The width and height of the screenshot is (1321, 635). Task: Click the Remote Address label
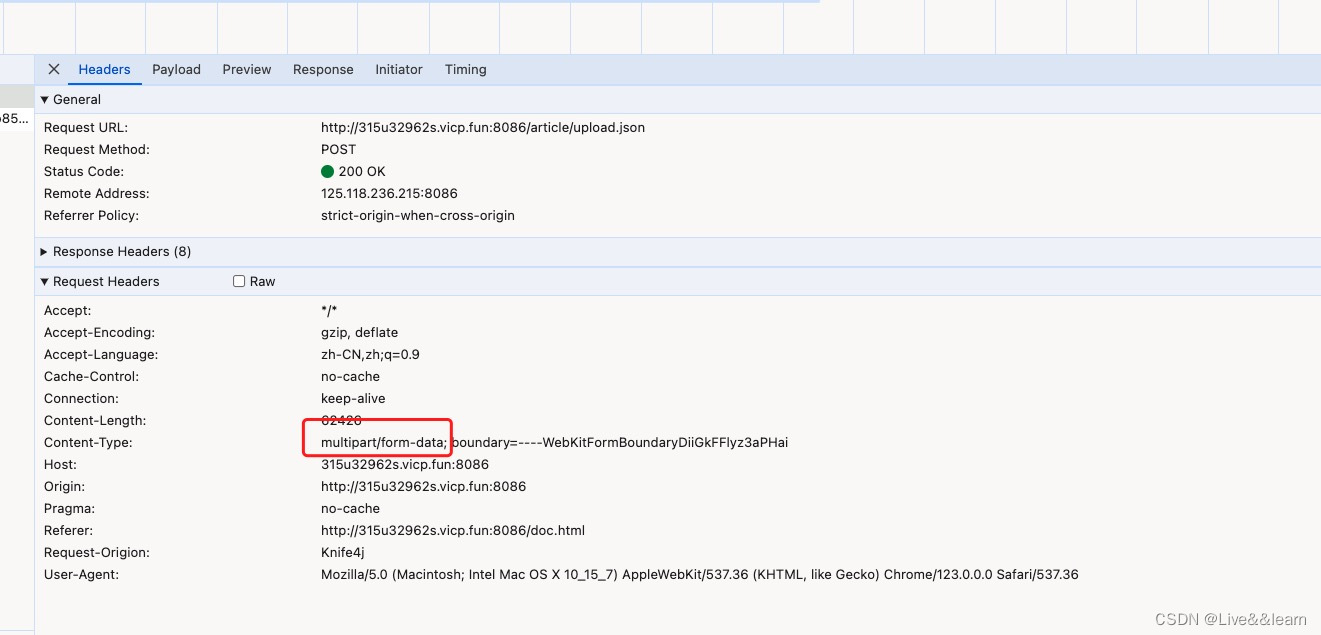[96, 193]
